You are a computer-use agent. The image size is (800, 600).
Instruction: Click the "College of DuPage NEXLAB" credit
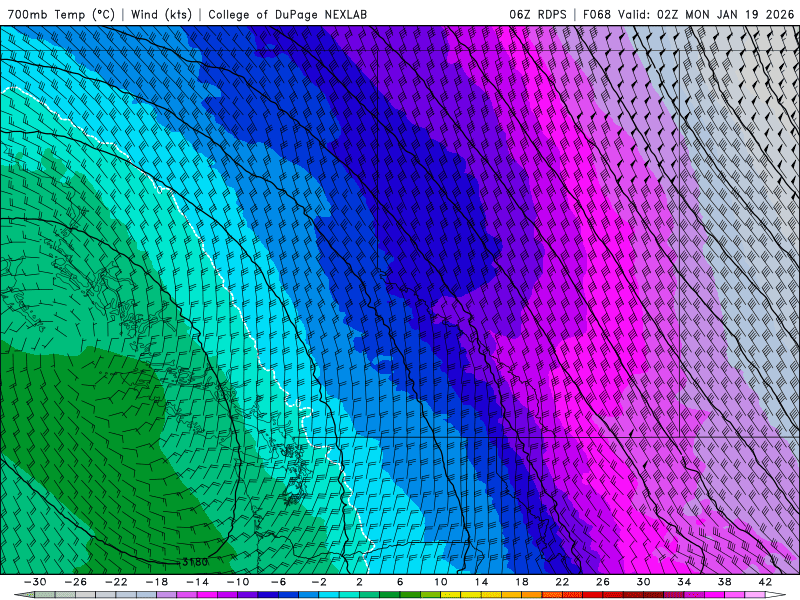pyautogui.click(x=287, y=14)
